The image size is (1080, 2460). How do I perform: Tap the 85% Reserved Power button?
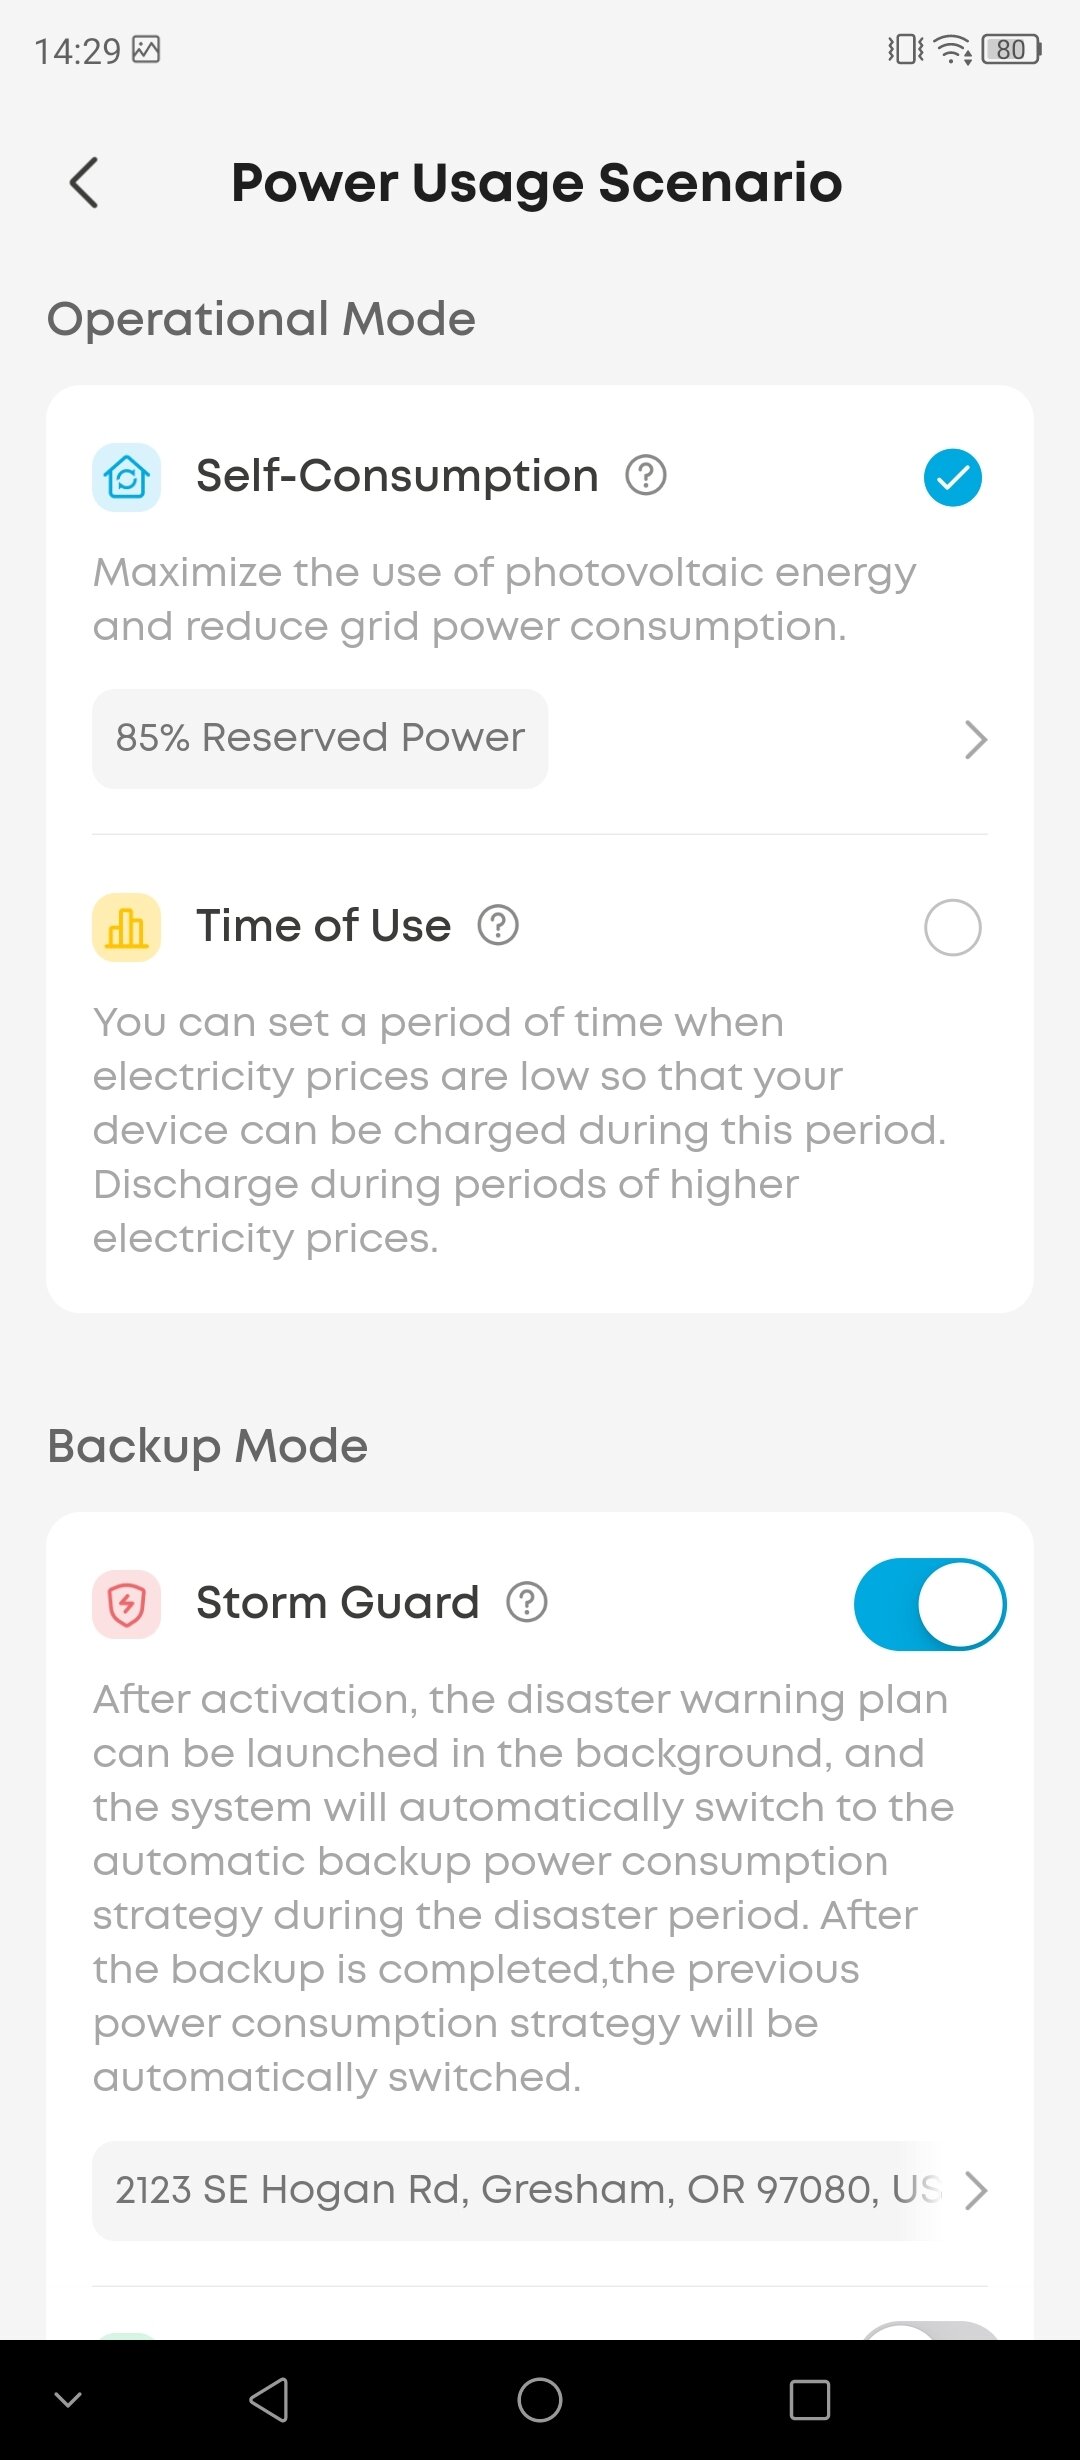click(x=320, y=739)
